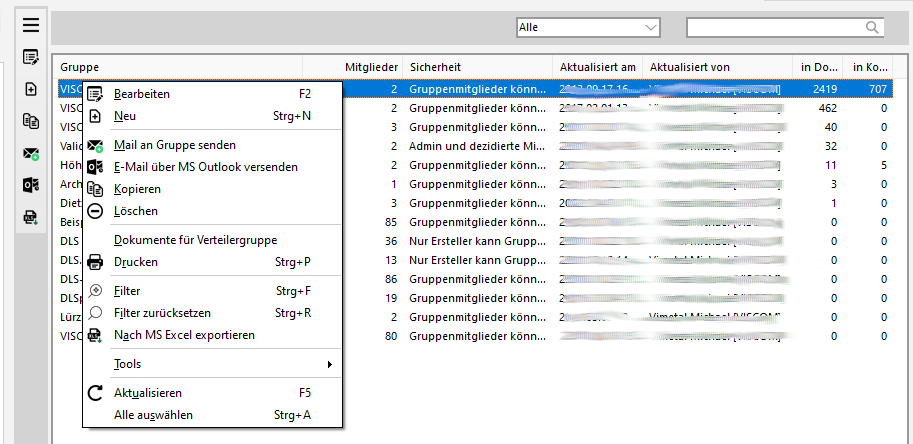Open the Alle dropdown filter

588,27
